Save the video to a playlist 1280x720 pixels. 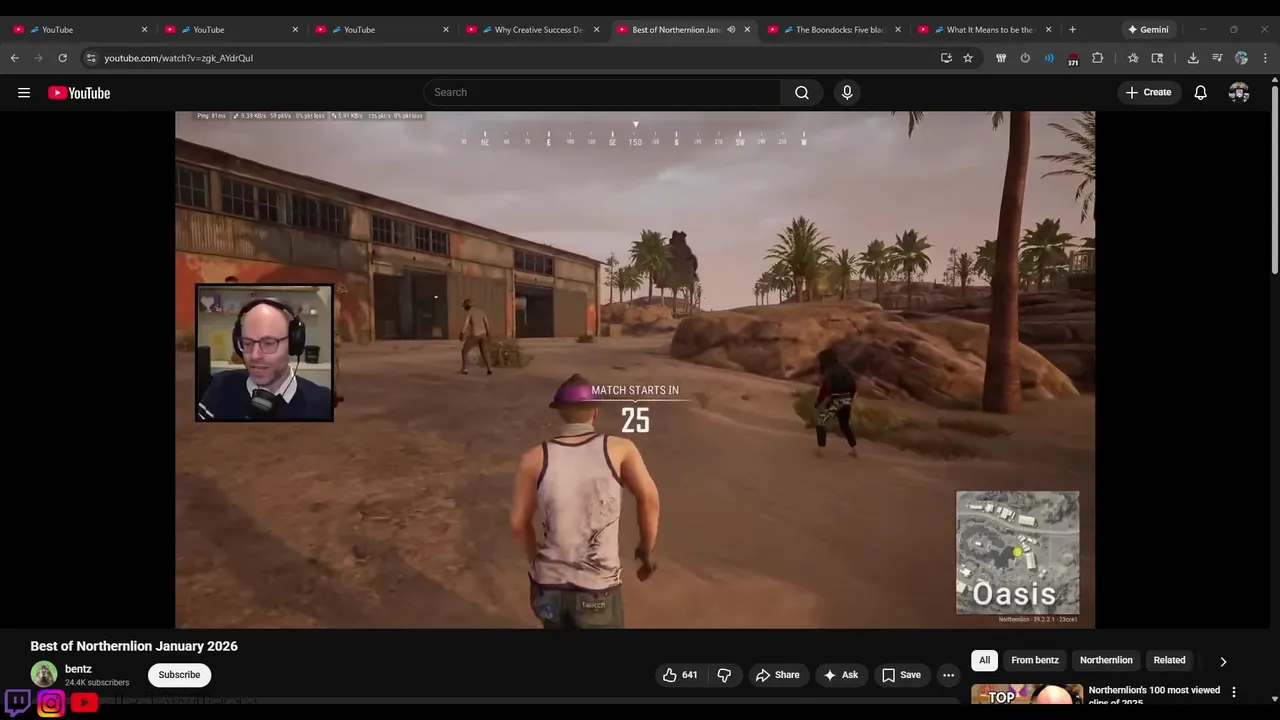(x=901, y=675)
